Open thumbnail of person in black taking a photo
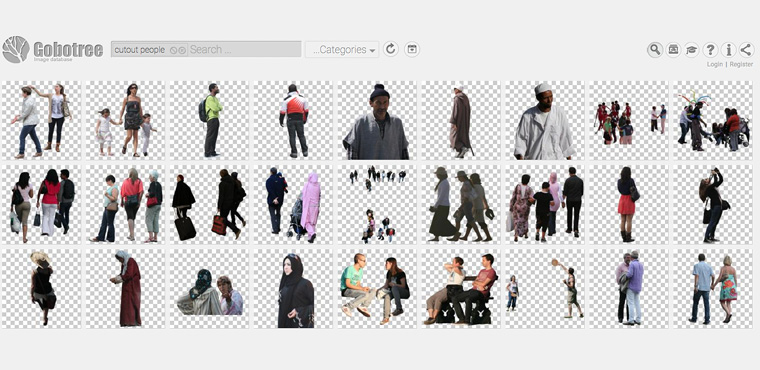This screenshot has width=760, height=370. point(712,204)
